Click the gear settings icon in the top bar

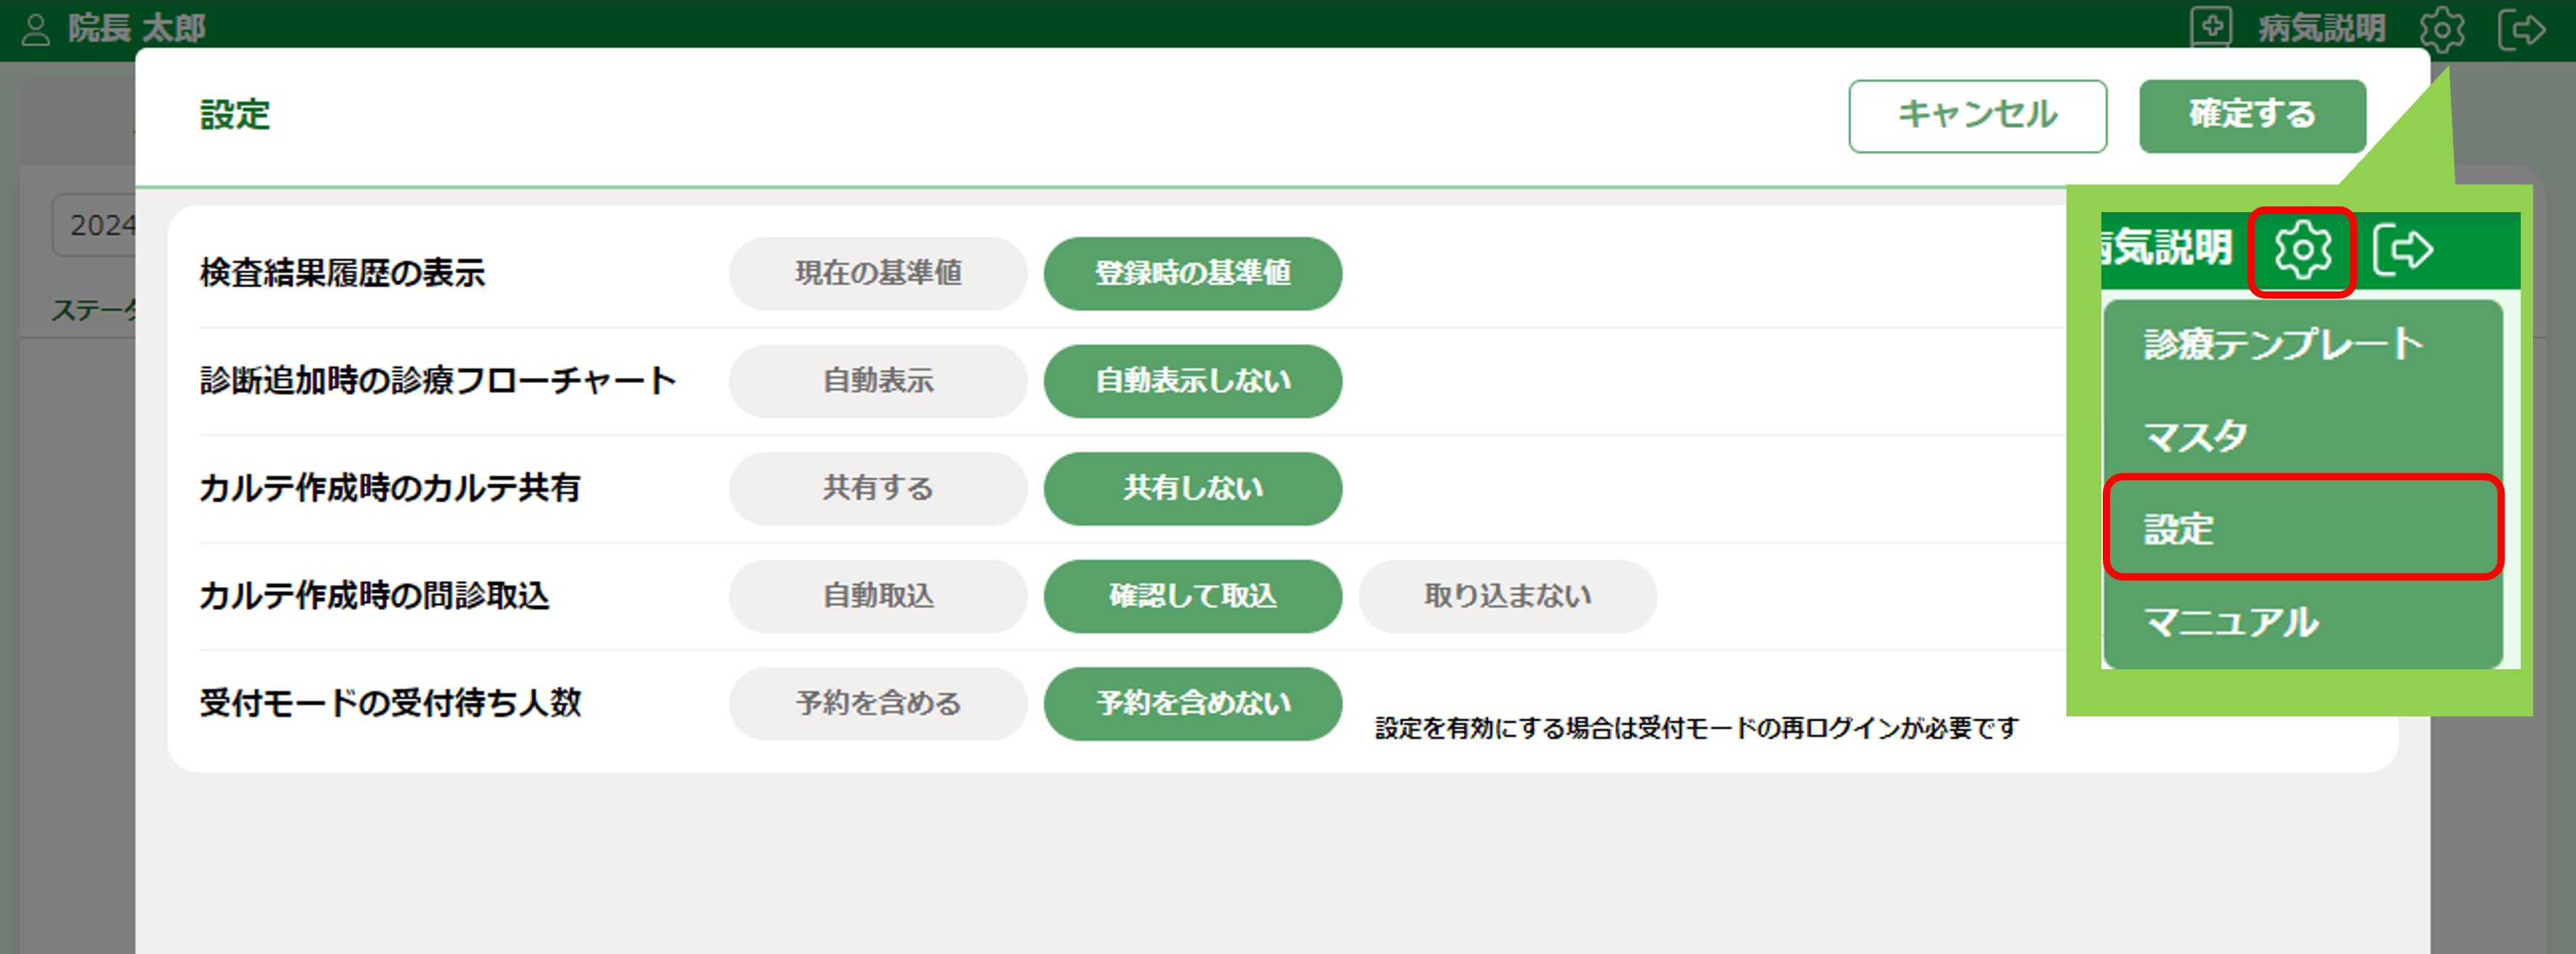(x=2441, y=29)
